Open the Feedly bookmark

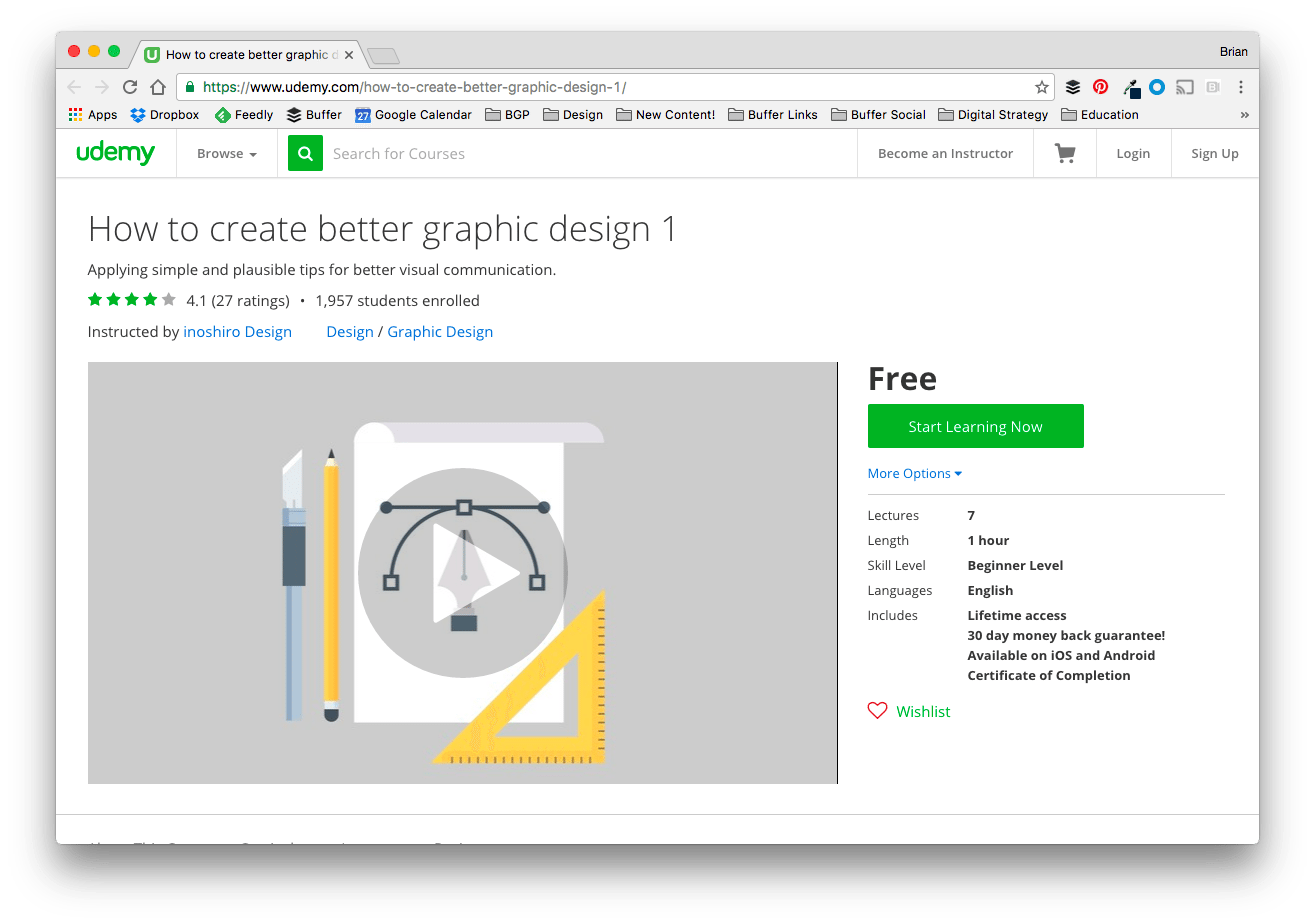coord(243,114)
